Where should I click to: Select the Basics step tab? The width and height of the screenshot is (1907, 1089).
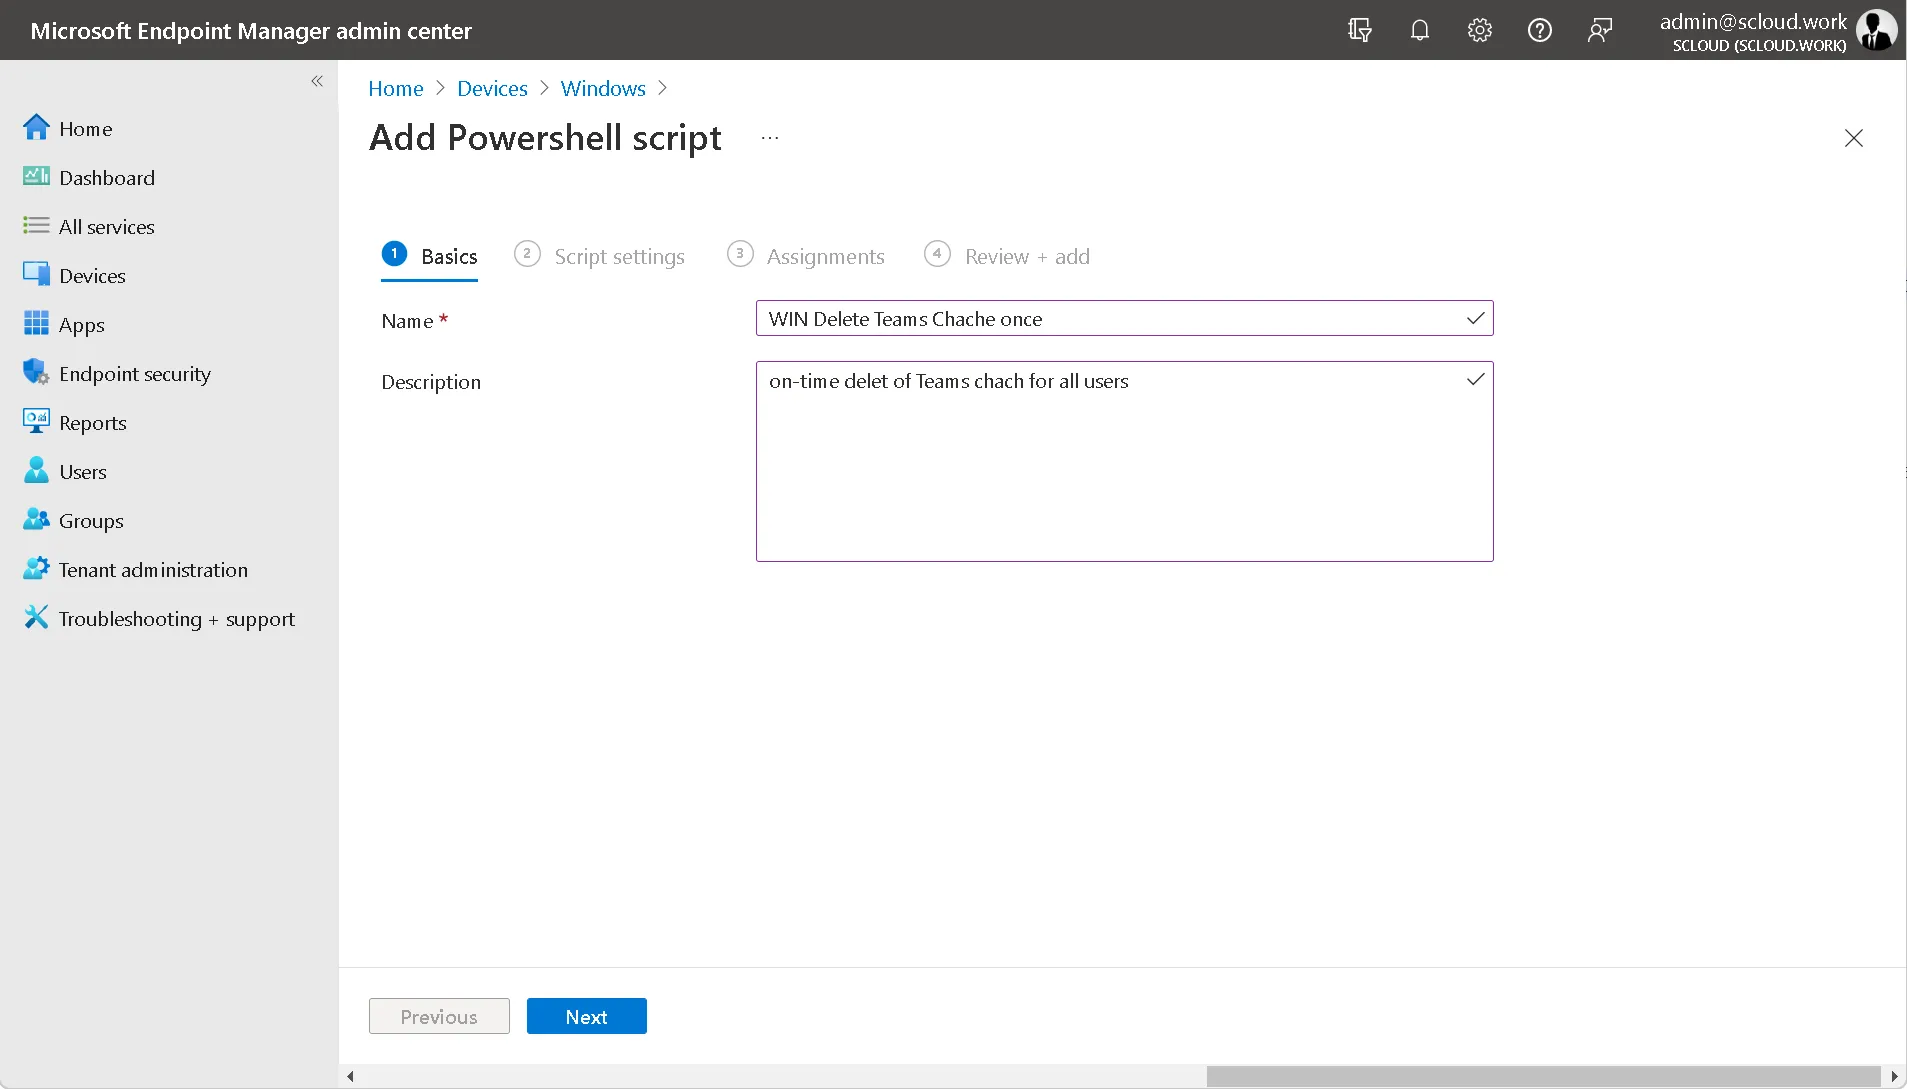tap(429, 257)
